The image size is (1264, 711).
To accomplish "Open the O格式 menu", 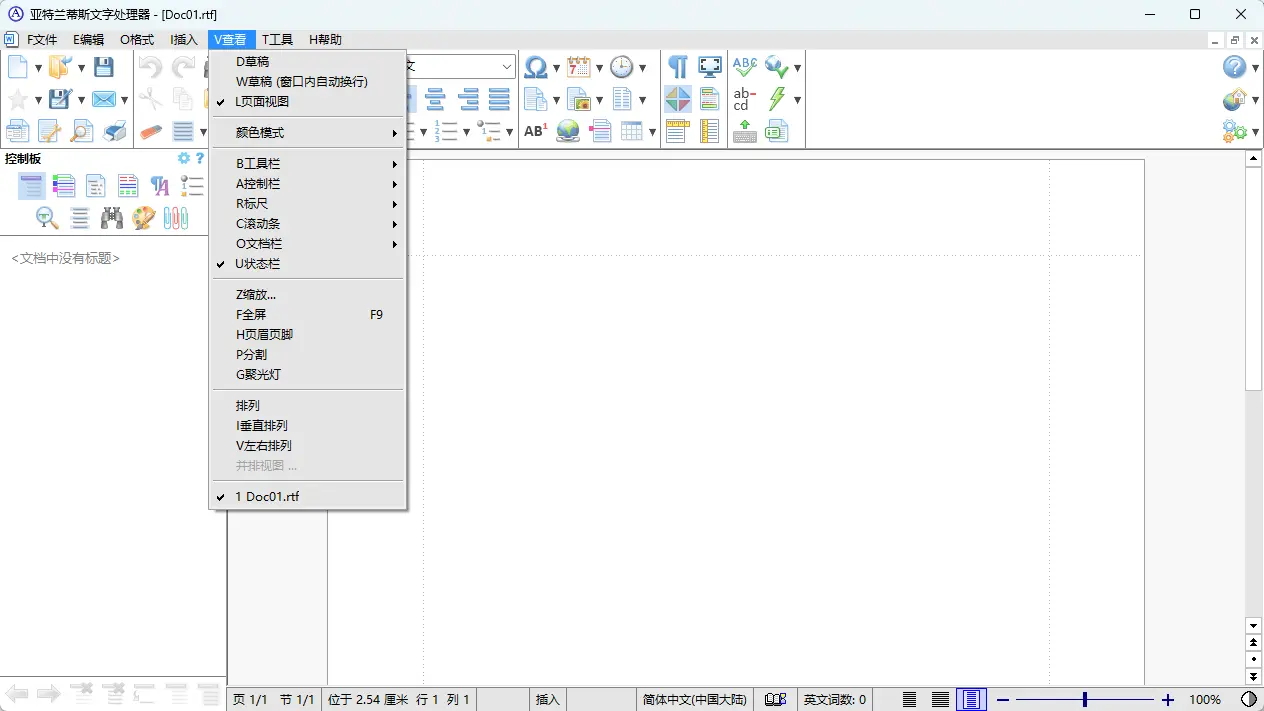I will pos(137,40).
